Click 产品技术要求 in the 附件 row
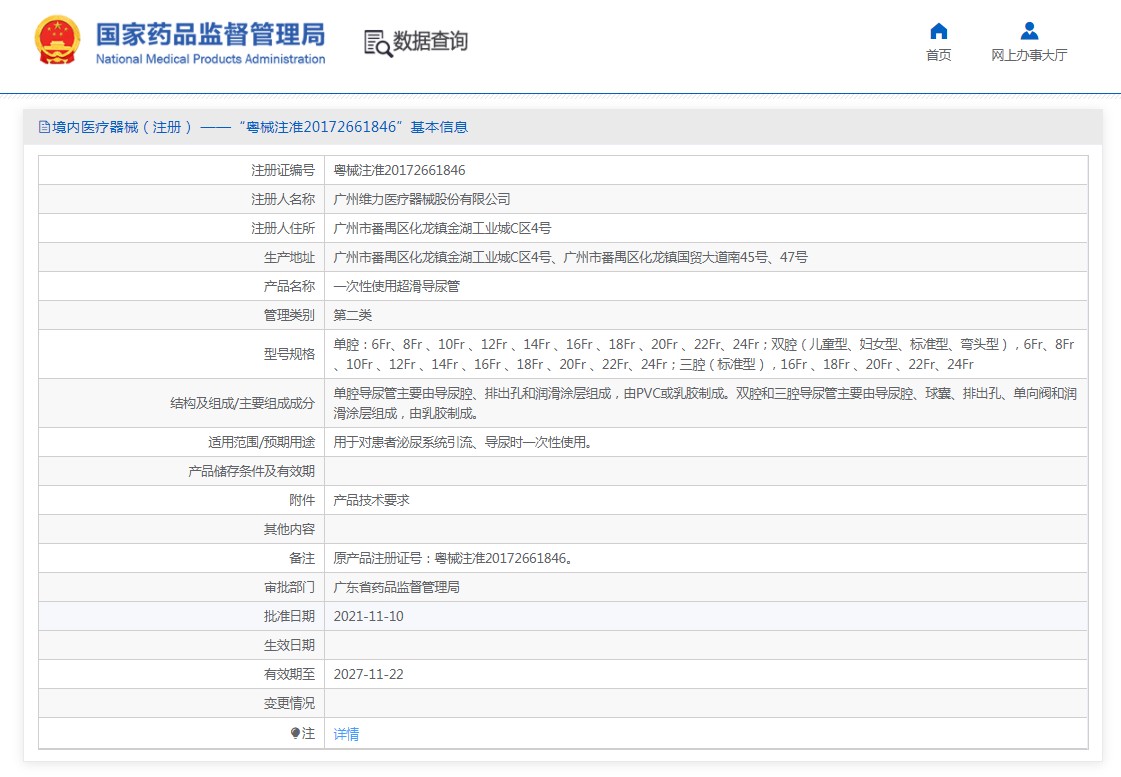 (x=371, y=501)
